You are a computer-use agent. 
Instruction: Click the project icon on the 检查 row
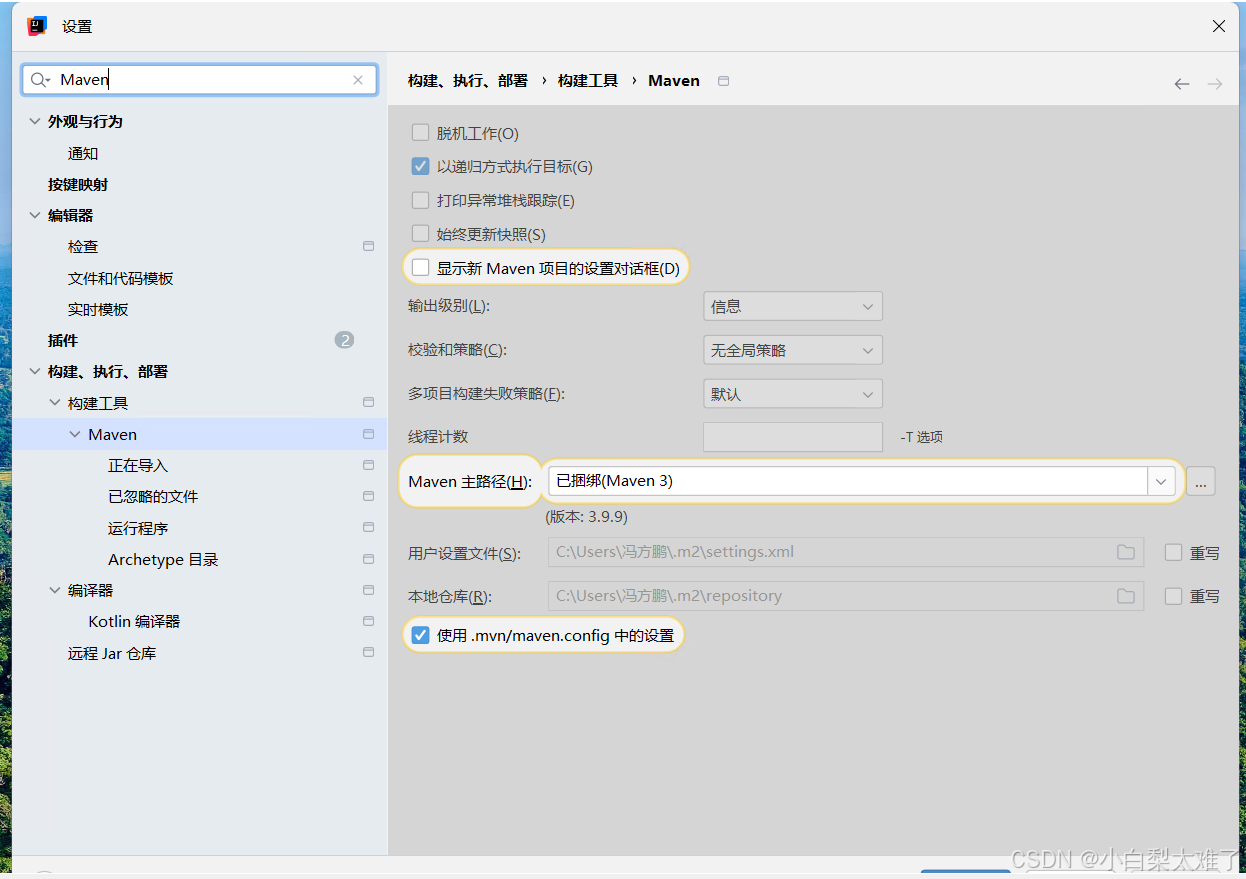[368, 246]
